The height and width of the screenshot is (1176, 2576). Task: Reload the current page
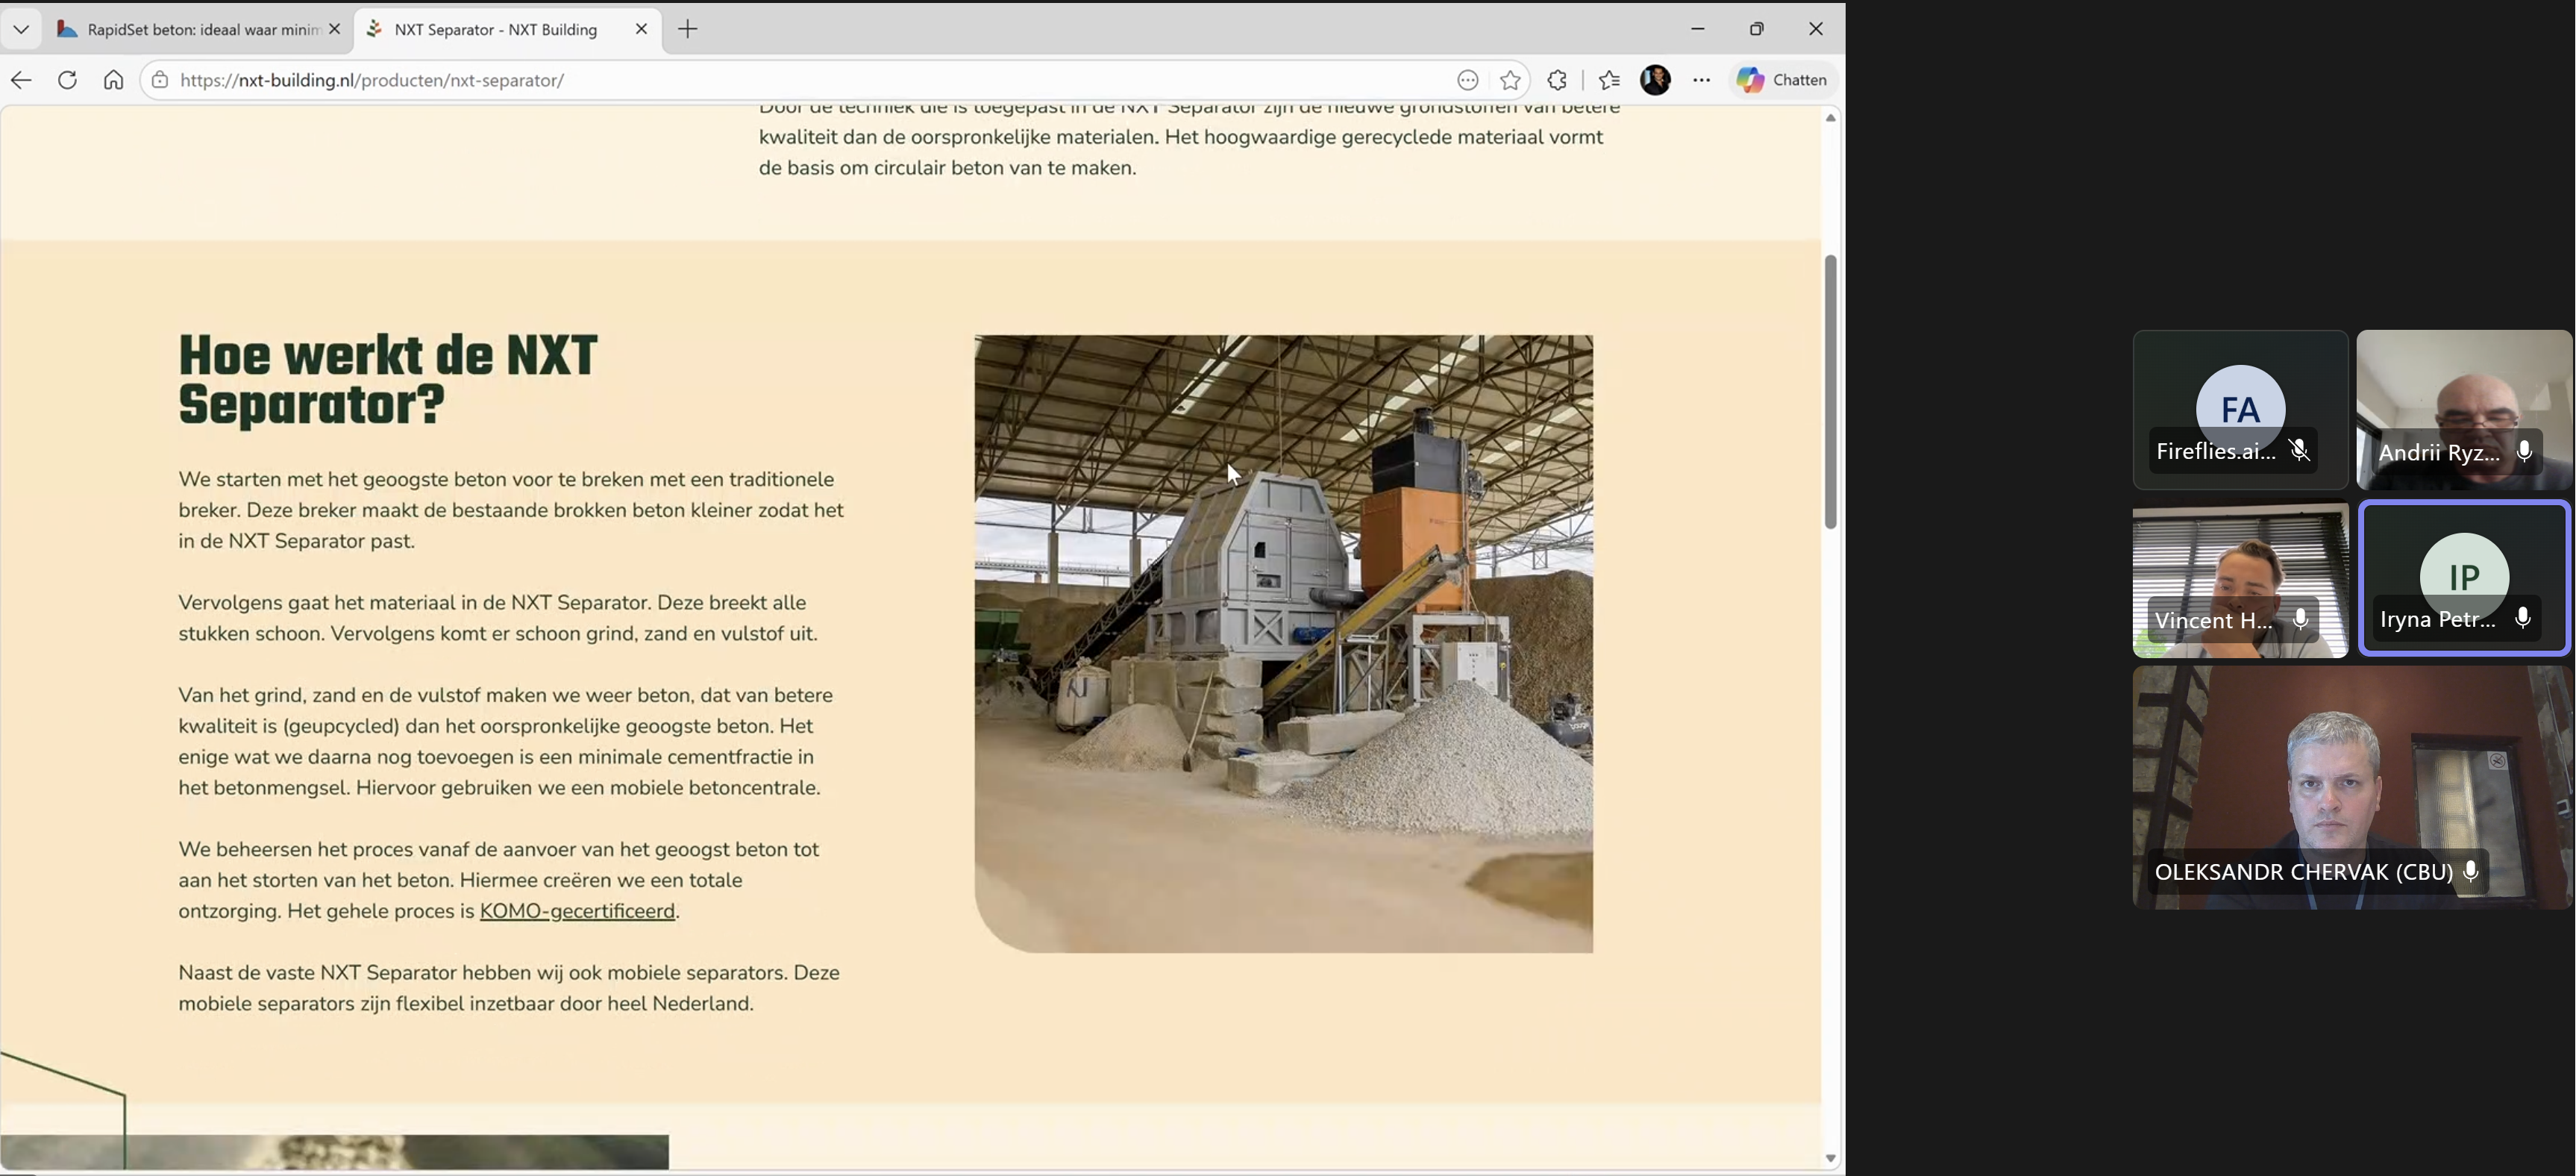(67, 80)
